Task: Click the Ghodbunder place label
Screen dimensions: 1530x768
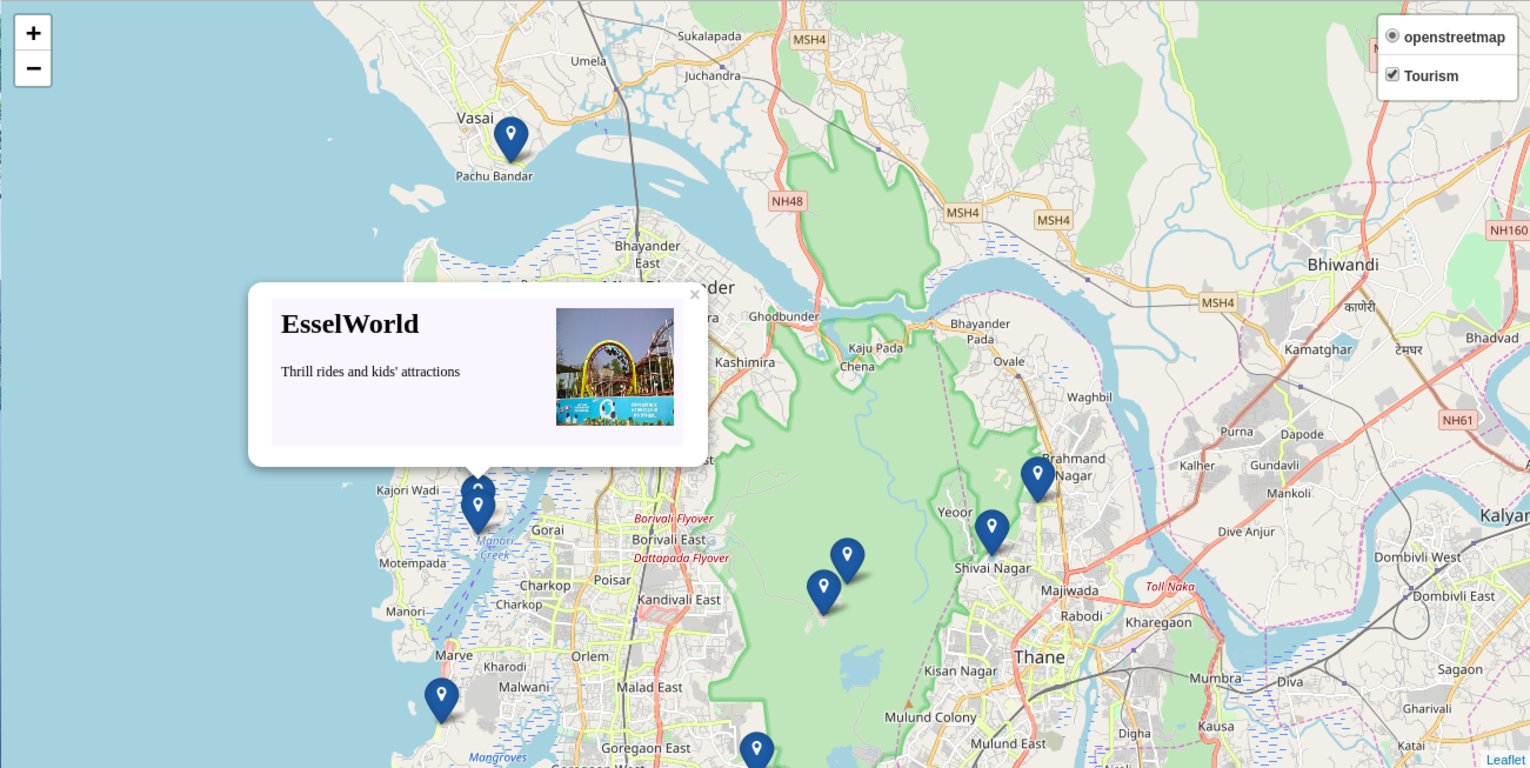Action: 784,317
